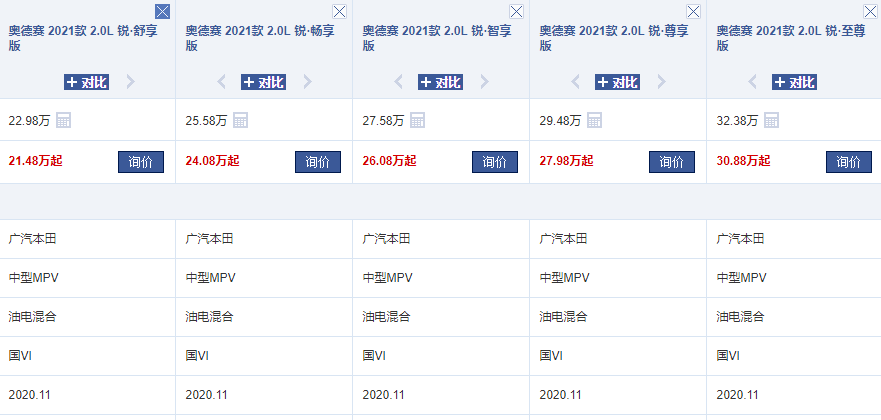
Task: Click guide price 22.98万
Action: click(29, 120)
